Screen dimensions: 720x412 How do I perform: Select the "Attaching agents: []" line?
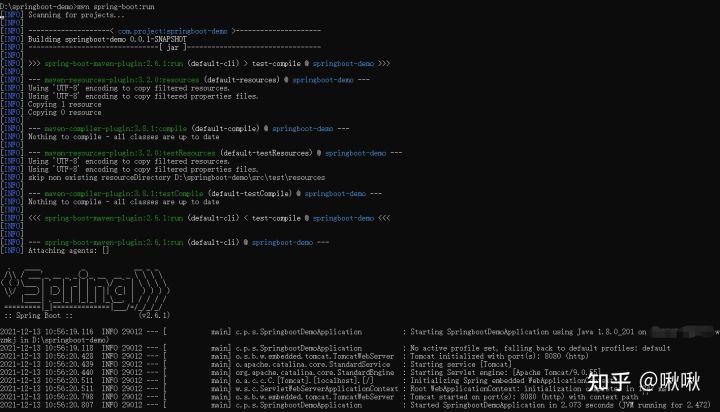pyautogui.click(x=68, y=250)
